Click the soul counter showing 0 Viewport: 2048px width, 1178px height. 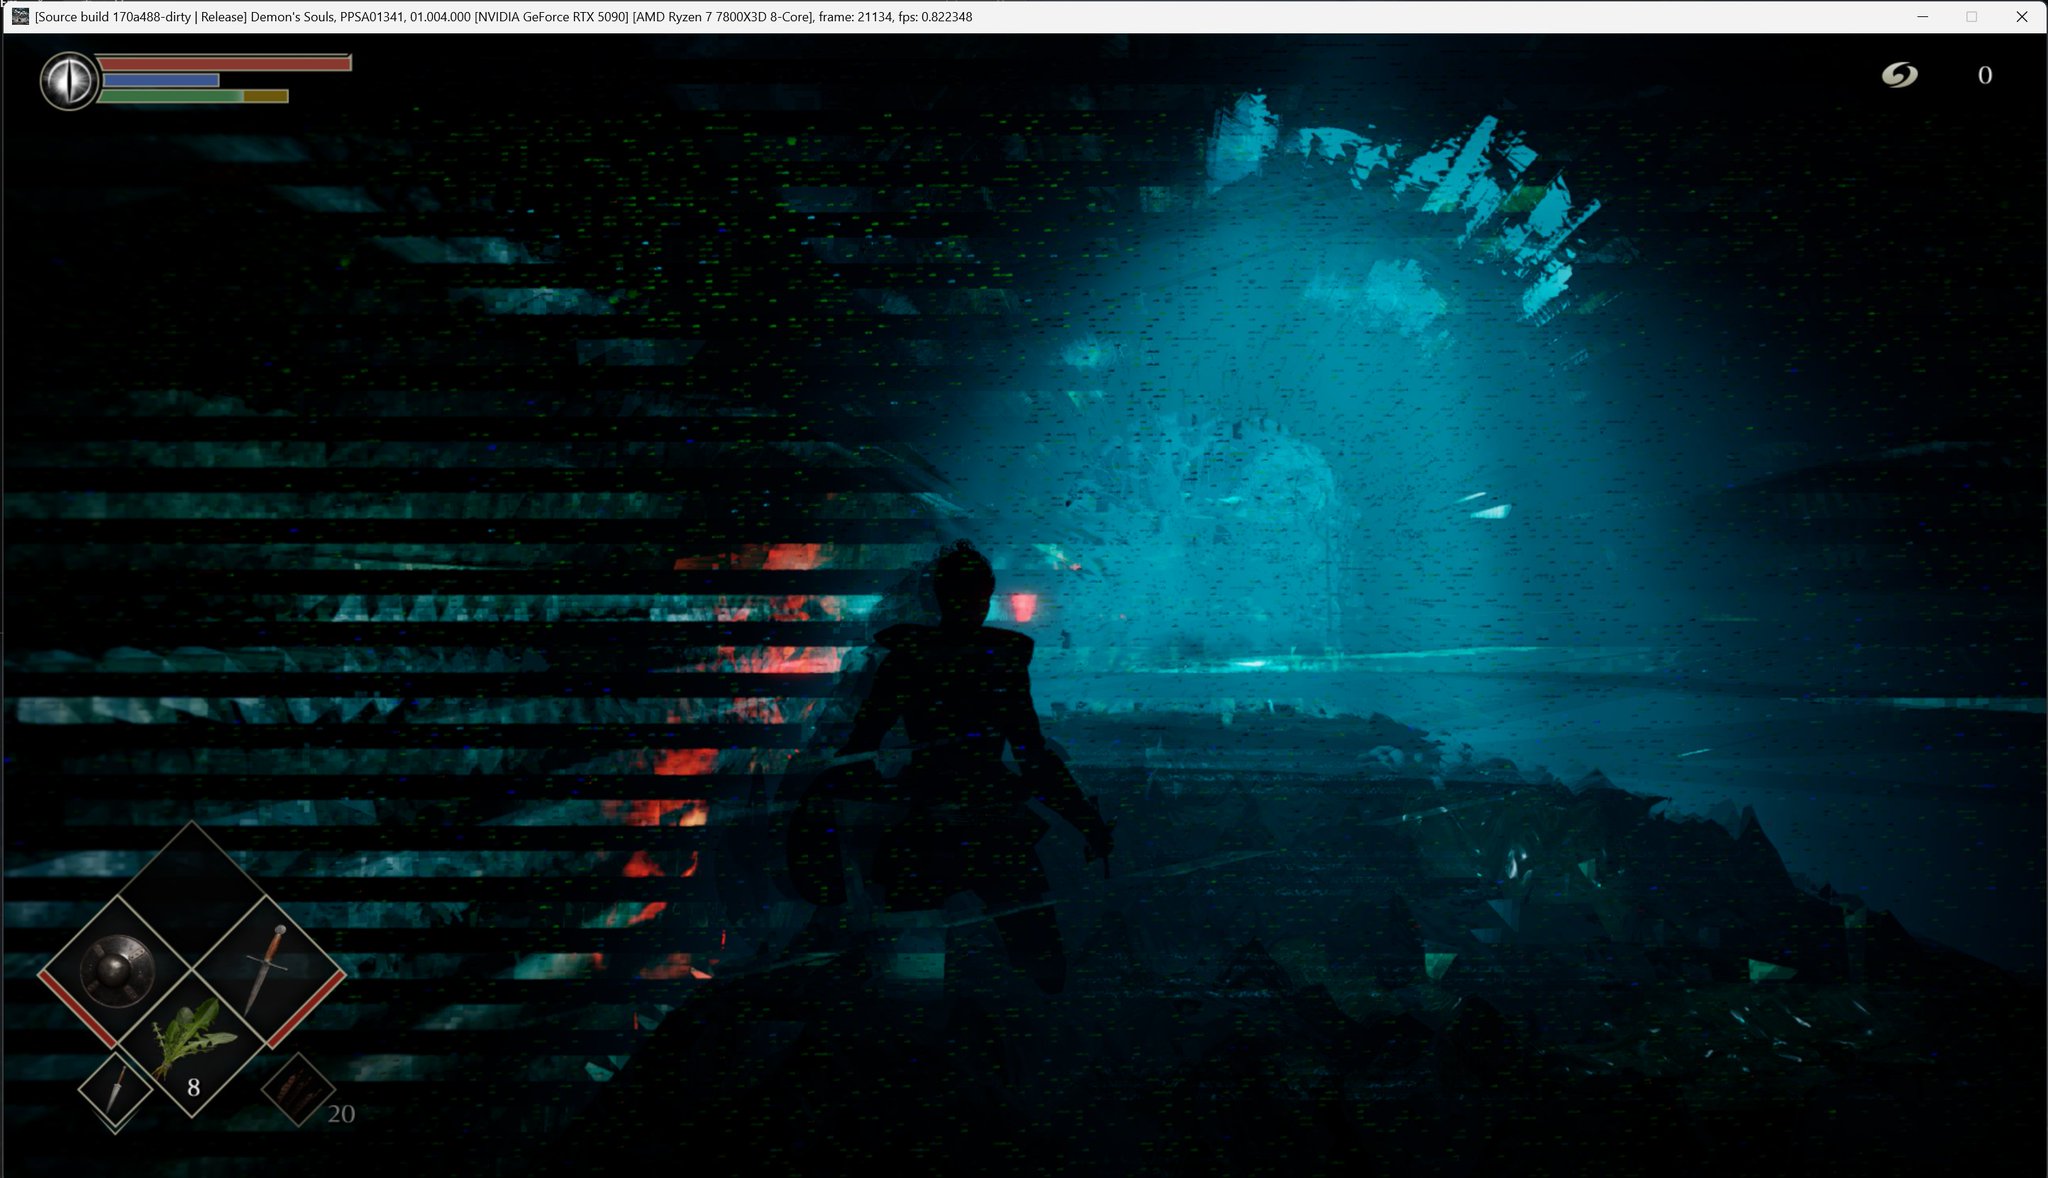pyautogui.click(x=1985, y=75)
